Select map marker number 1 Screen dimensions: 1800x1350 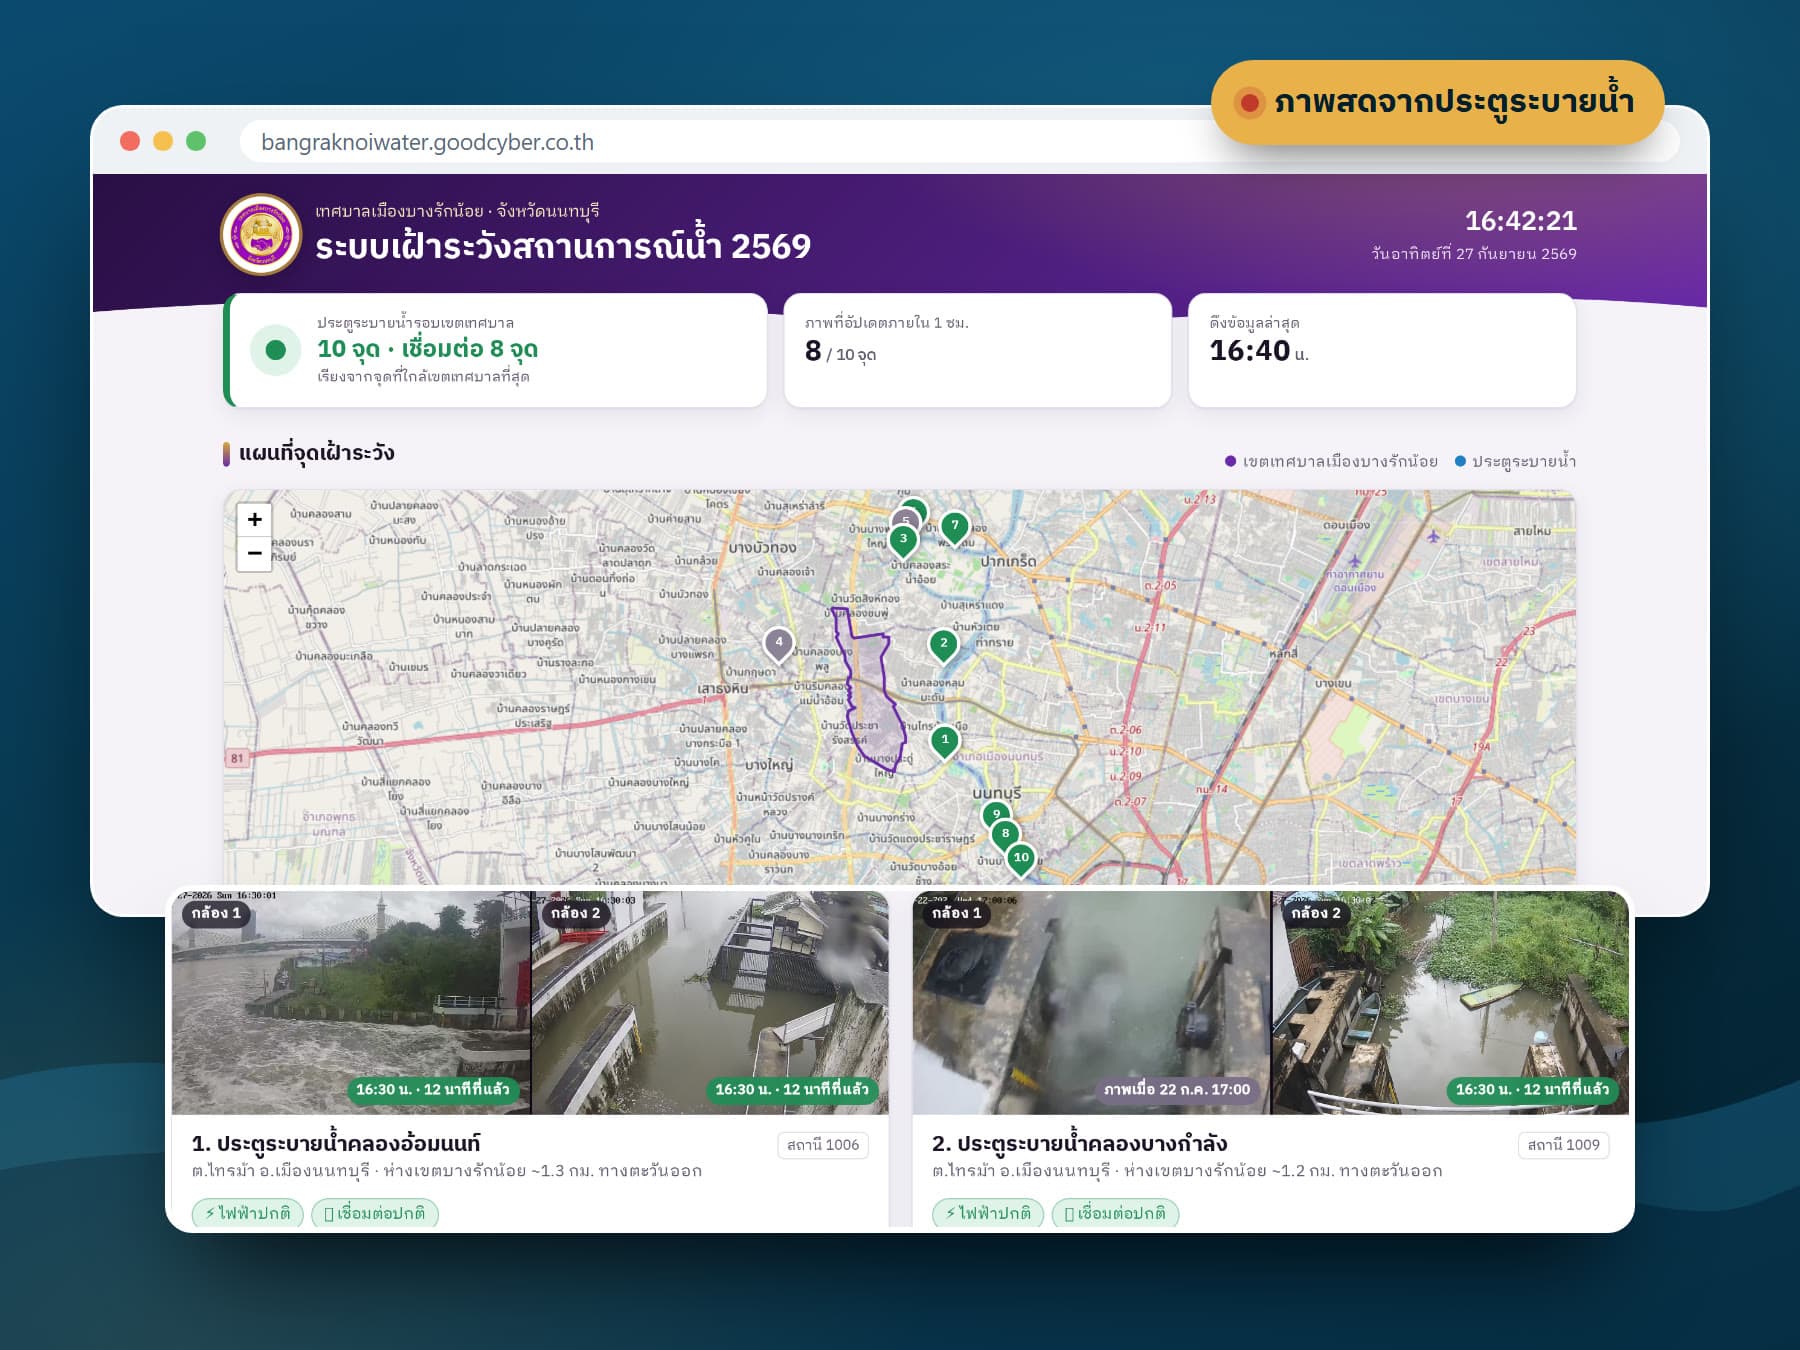[x=945, y=742]
